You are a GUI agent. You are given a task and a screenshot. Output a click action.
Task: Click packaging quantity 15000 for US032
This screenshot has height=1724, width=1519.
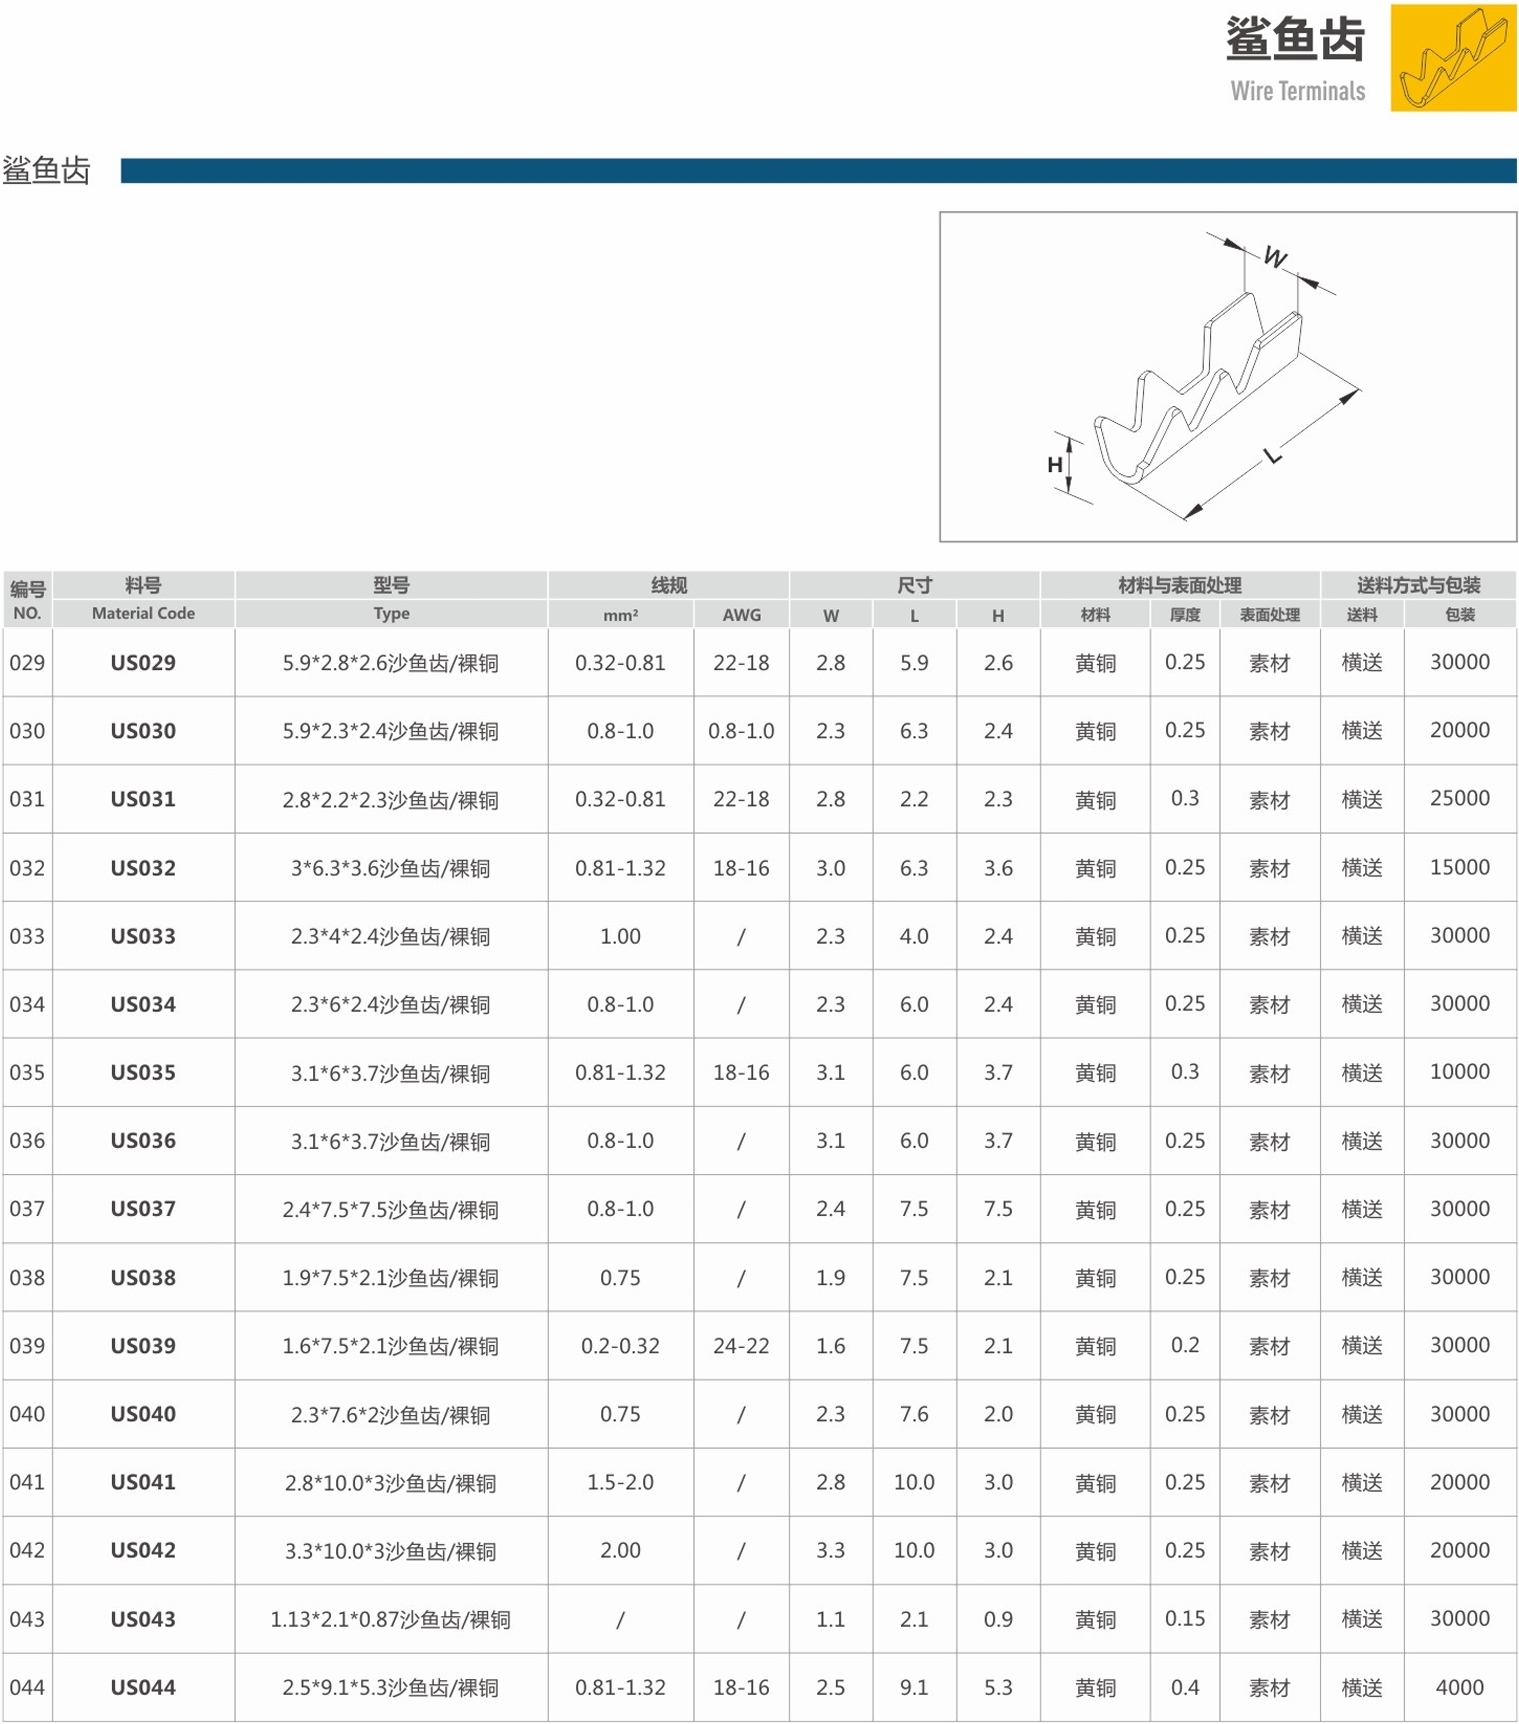point(1459,868)
